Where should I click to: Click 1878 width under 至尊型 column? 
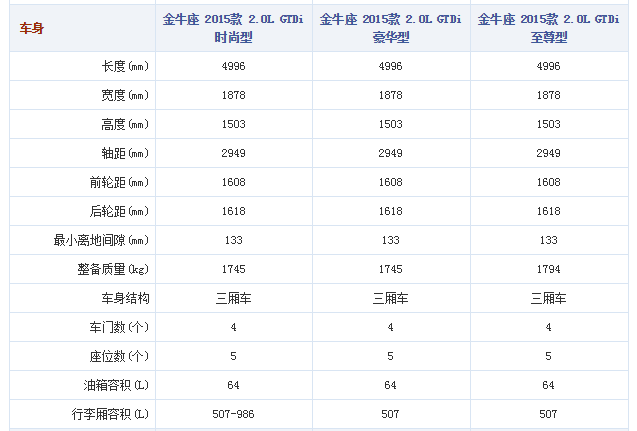point(548,95)
